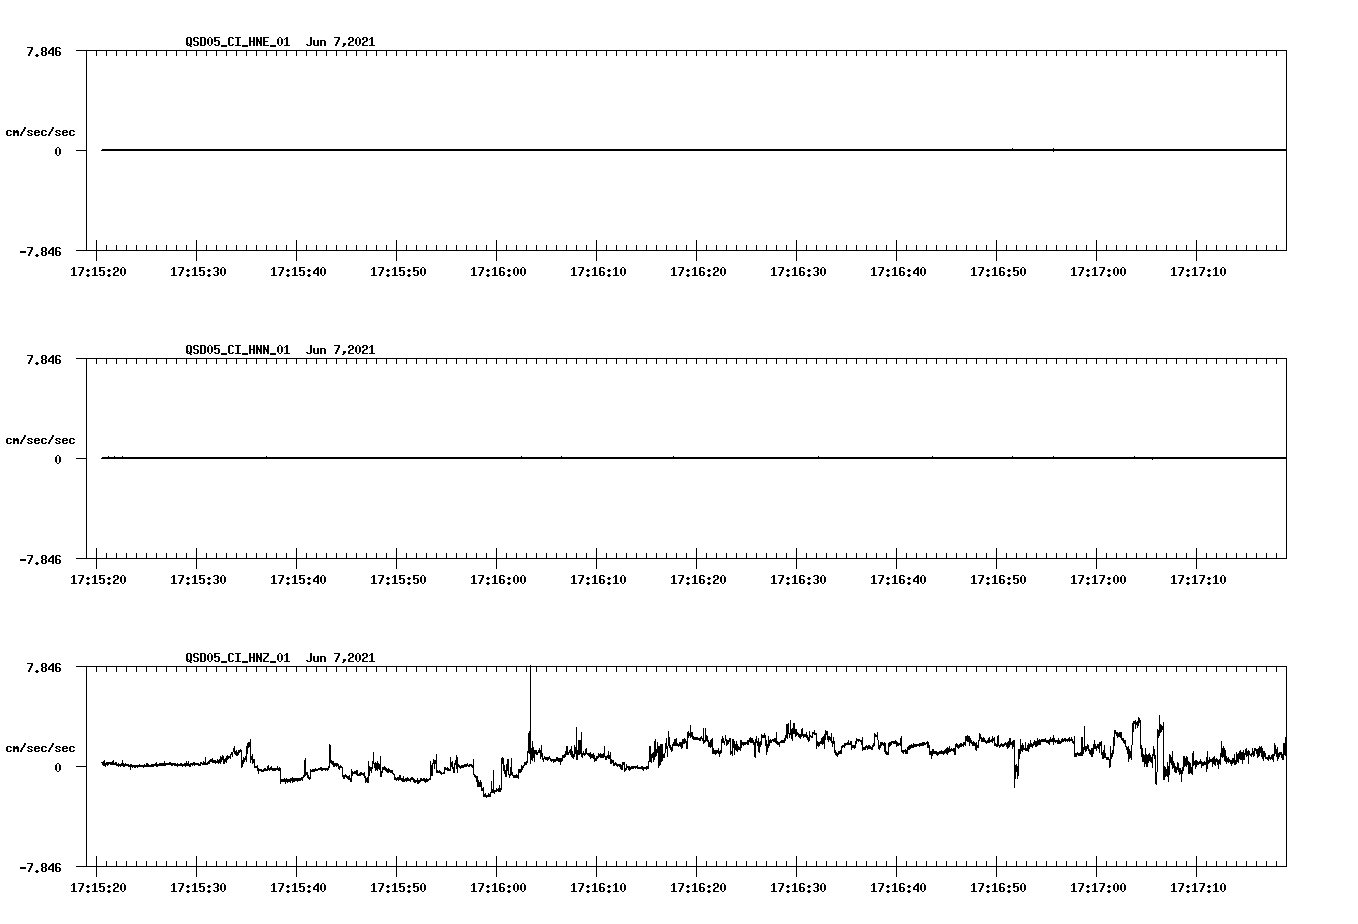This screenshot has height=924, width=1358.
Task: Click the 17:17:10 time label under HNE plot
Action: 1198,272
